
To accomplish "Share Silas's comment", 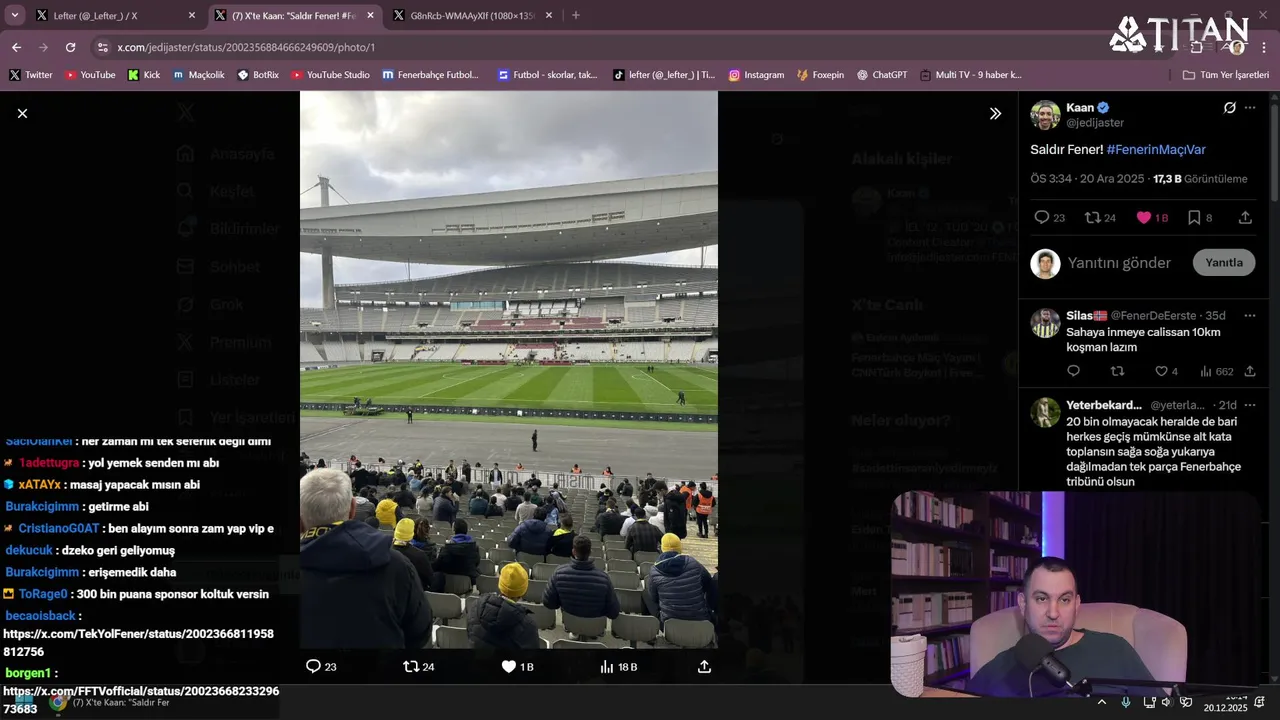I will click(x=1250, y=371).
